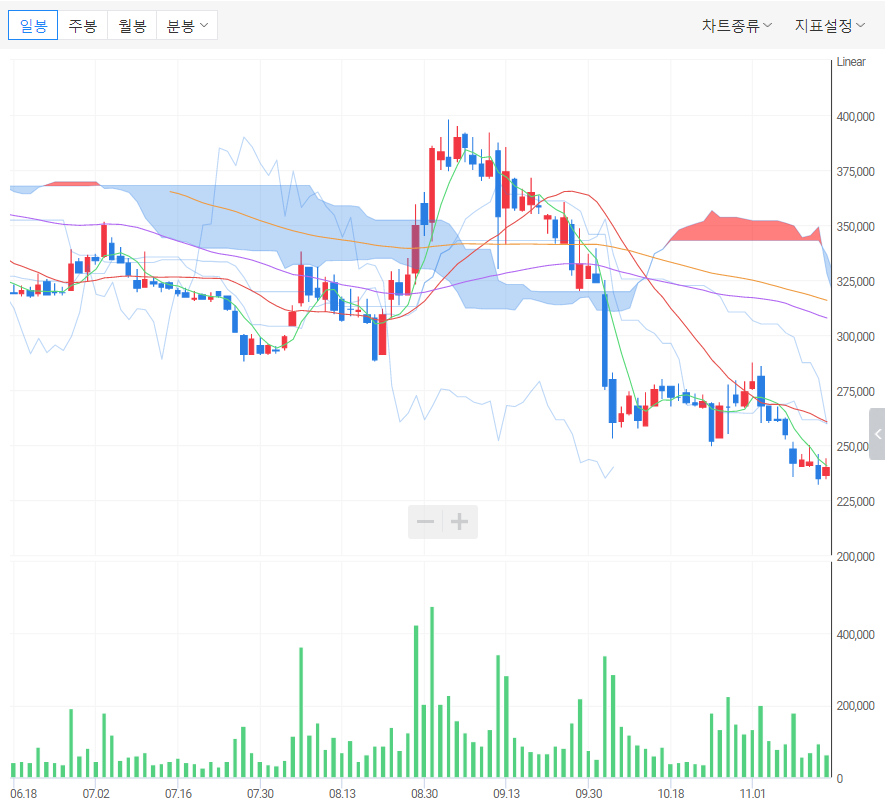Open the 분봉 minute chart dropdown

coord(187,25)
